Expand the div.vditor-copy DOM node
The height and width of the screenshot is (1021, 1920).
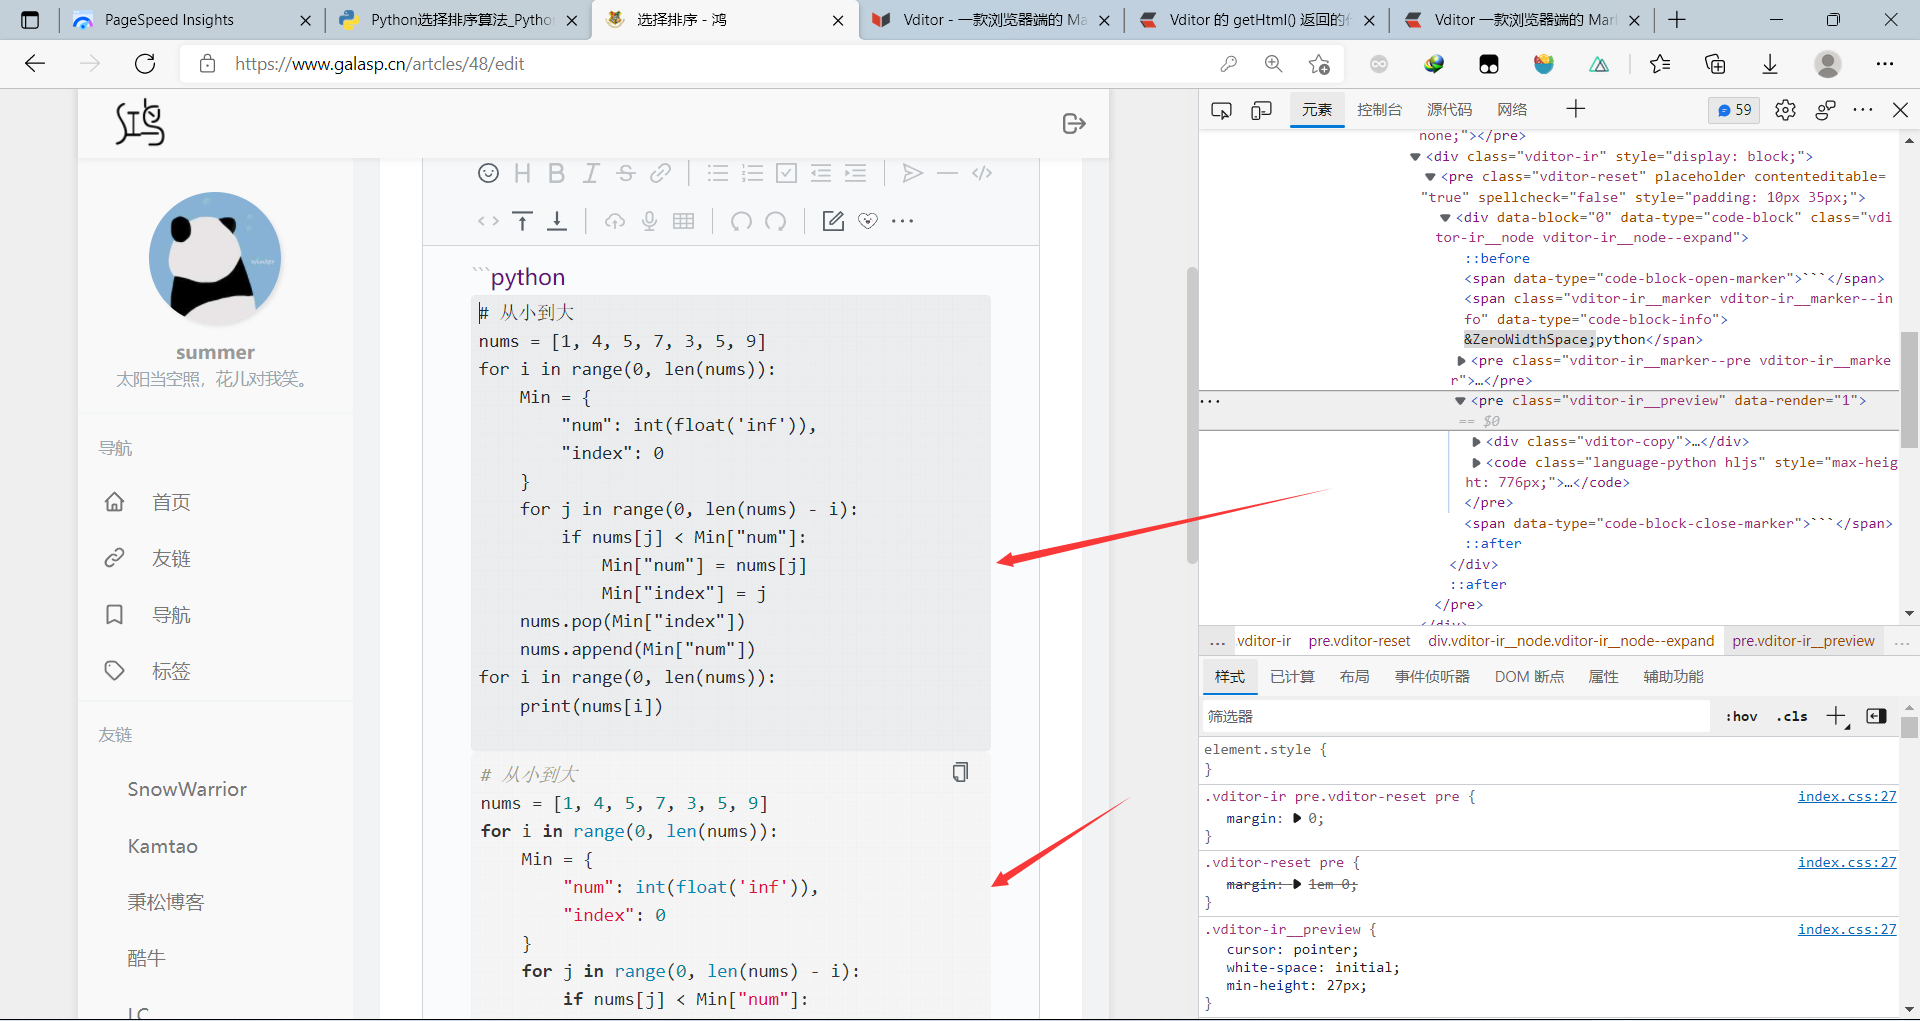tap(1476, 442)
